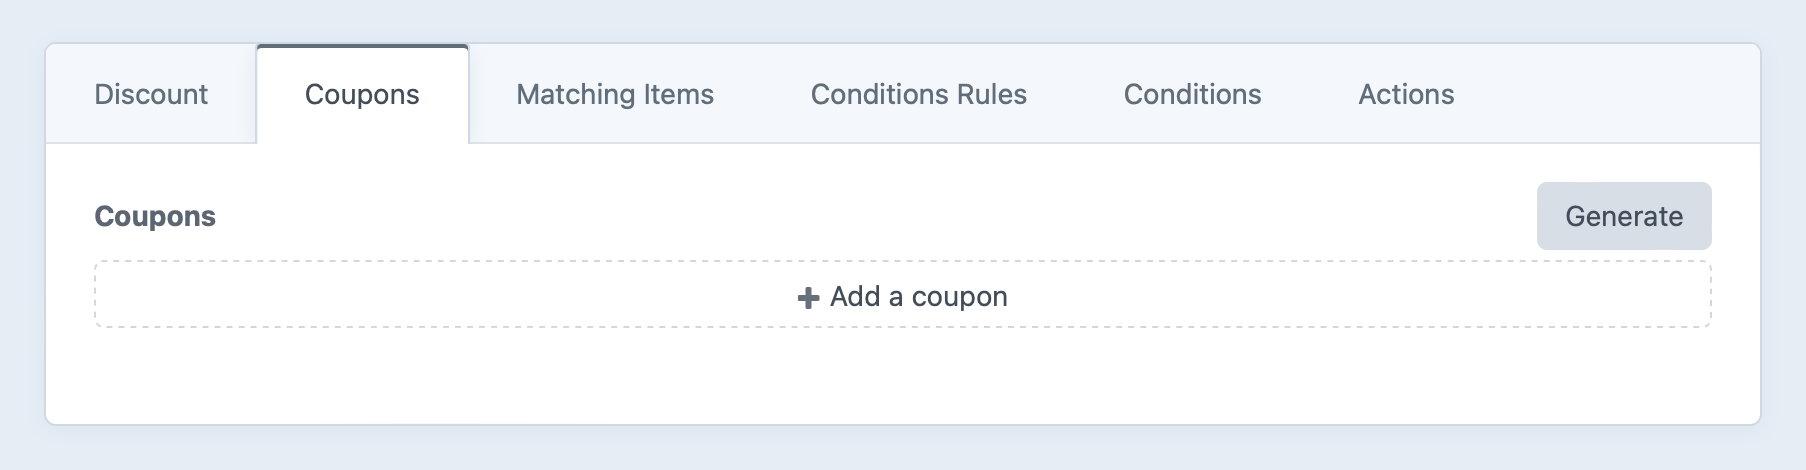Switch to the Discount tab
1806x470 pixels.
pyautogui.click(x=151, y=94)
